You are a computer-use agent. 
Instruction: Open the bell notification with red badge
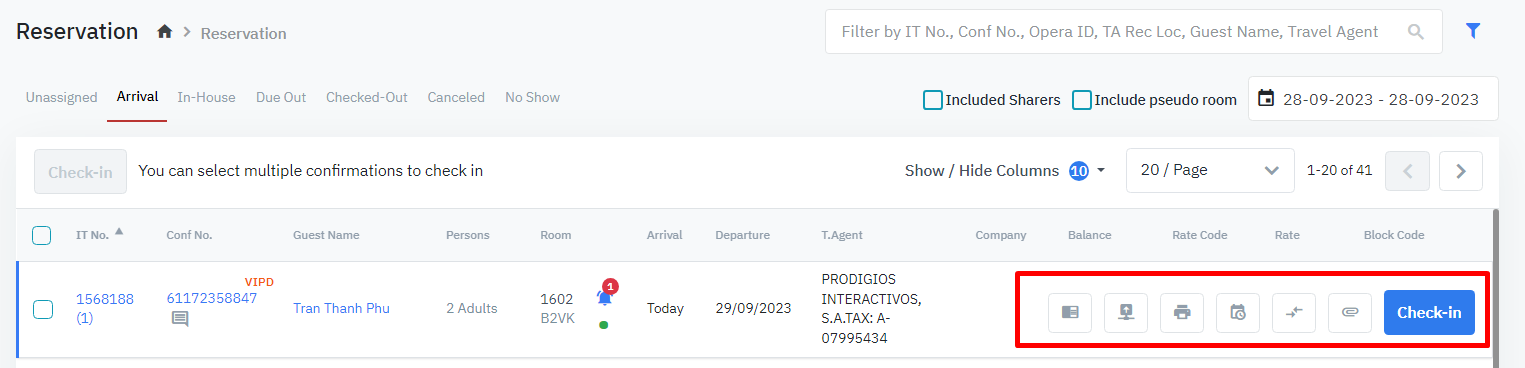(x=605, y=295)
